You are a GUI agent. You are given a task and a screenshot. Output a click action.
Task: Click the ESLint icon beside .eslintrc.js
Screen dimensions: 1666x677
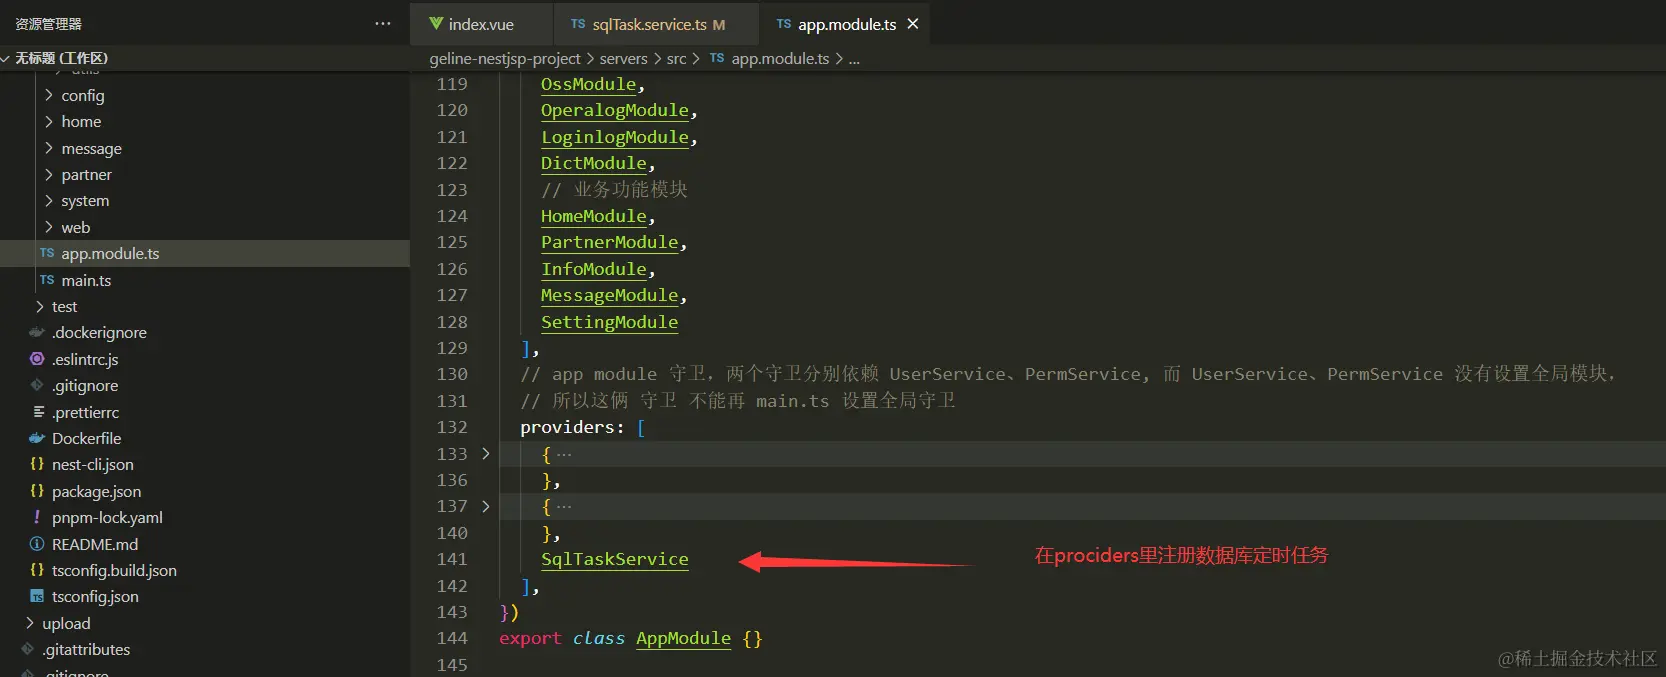(37, 359)
